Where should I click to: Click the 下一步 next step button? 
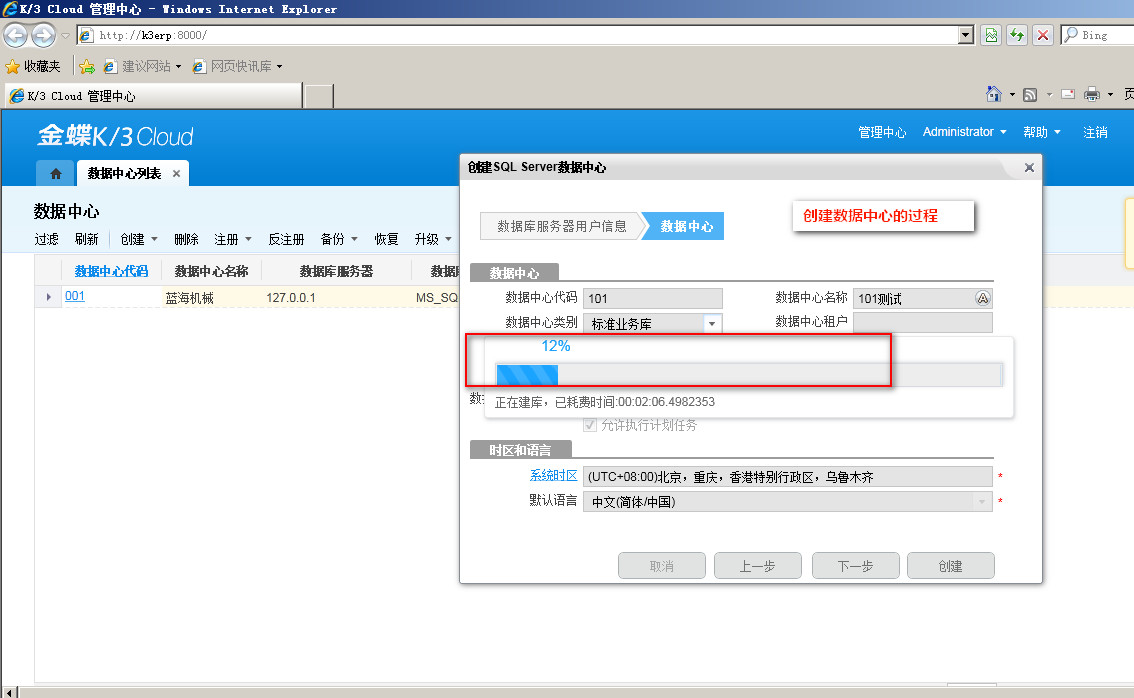click(x=856, y=566)
